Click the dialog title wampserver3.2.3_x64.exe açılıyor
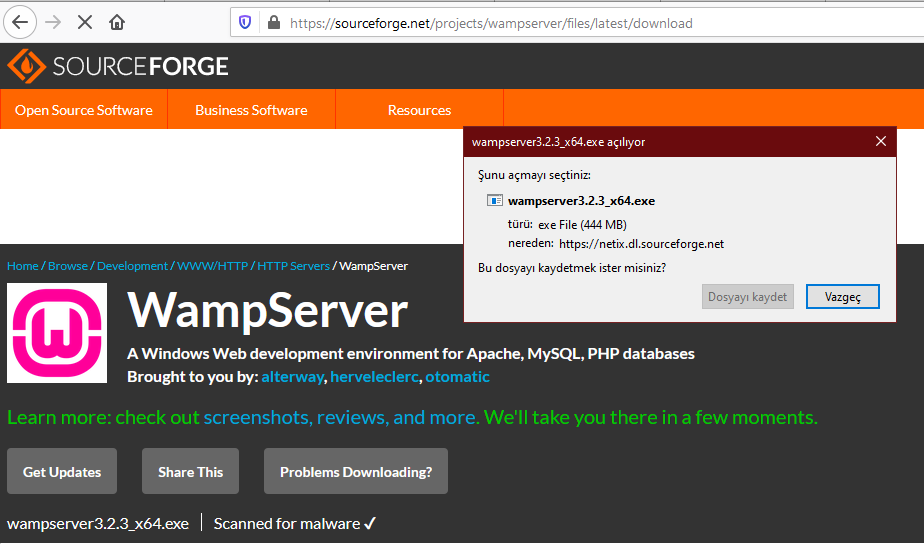Image resolution: width=924 pixels, height=544 pixels. coord(558,142)
